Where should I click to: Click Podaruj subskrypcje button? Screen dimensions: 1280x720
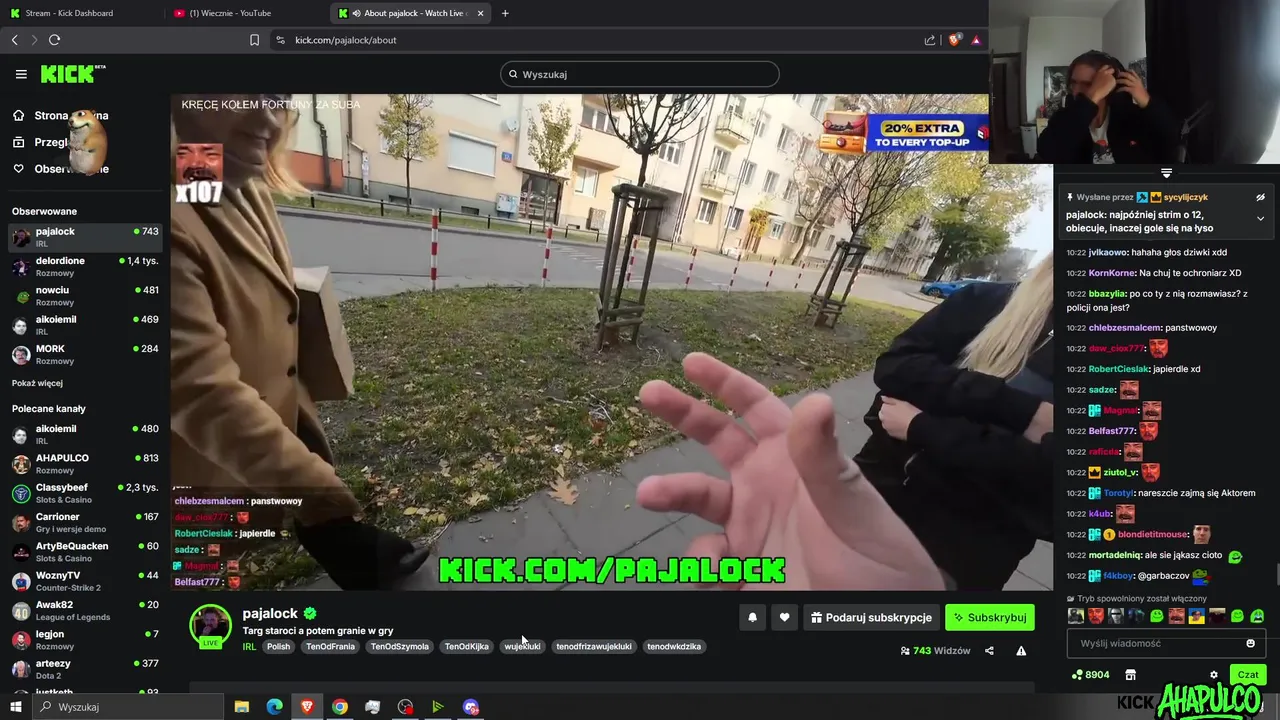872,618
